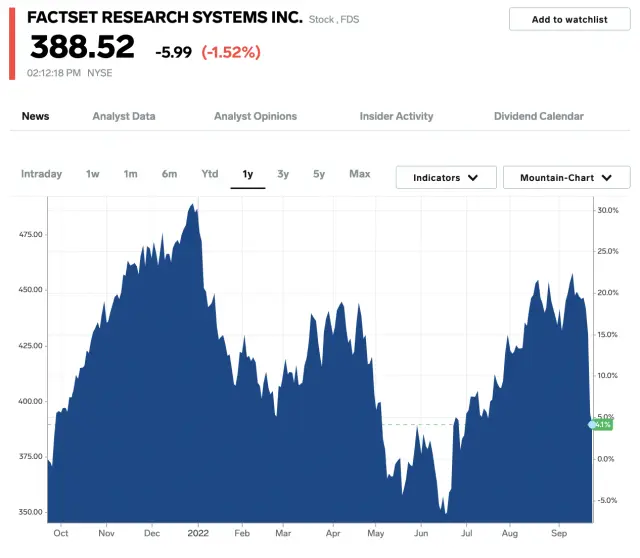Open the Indicators dropdown

point(446,178)
